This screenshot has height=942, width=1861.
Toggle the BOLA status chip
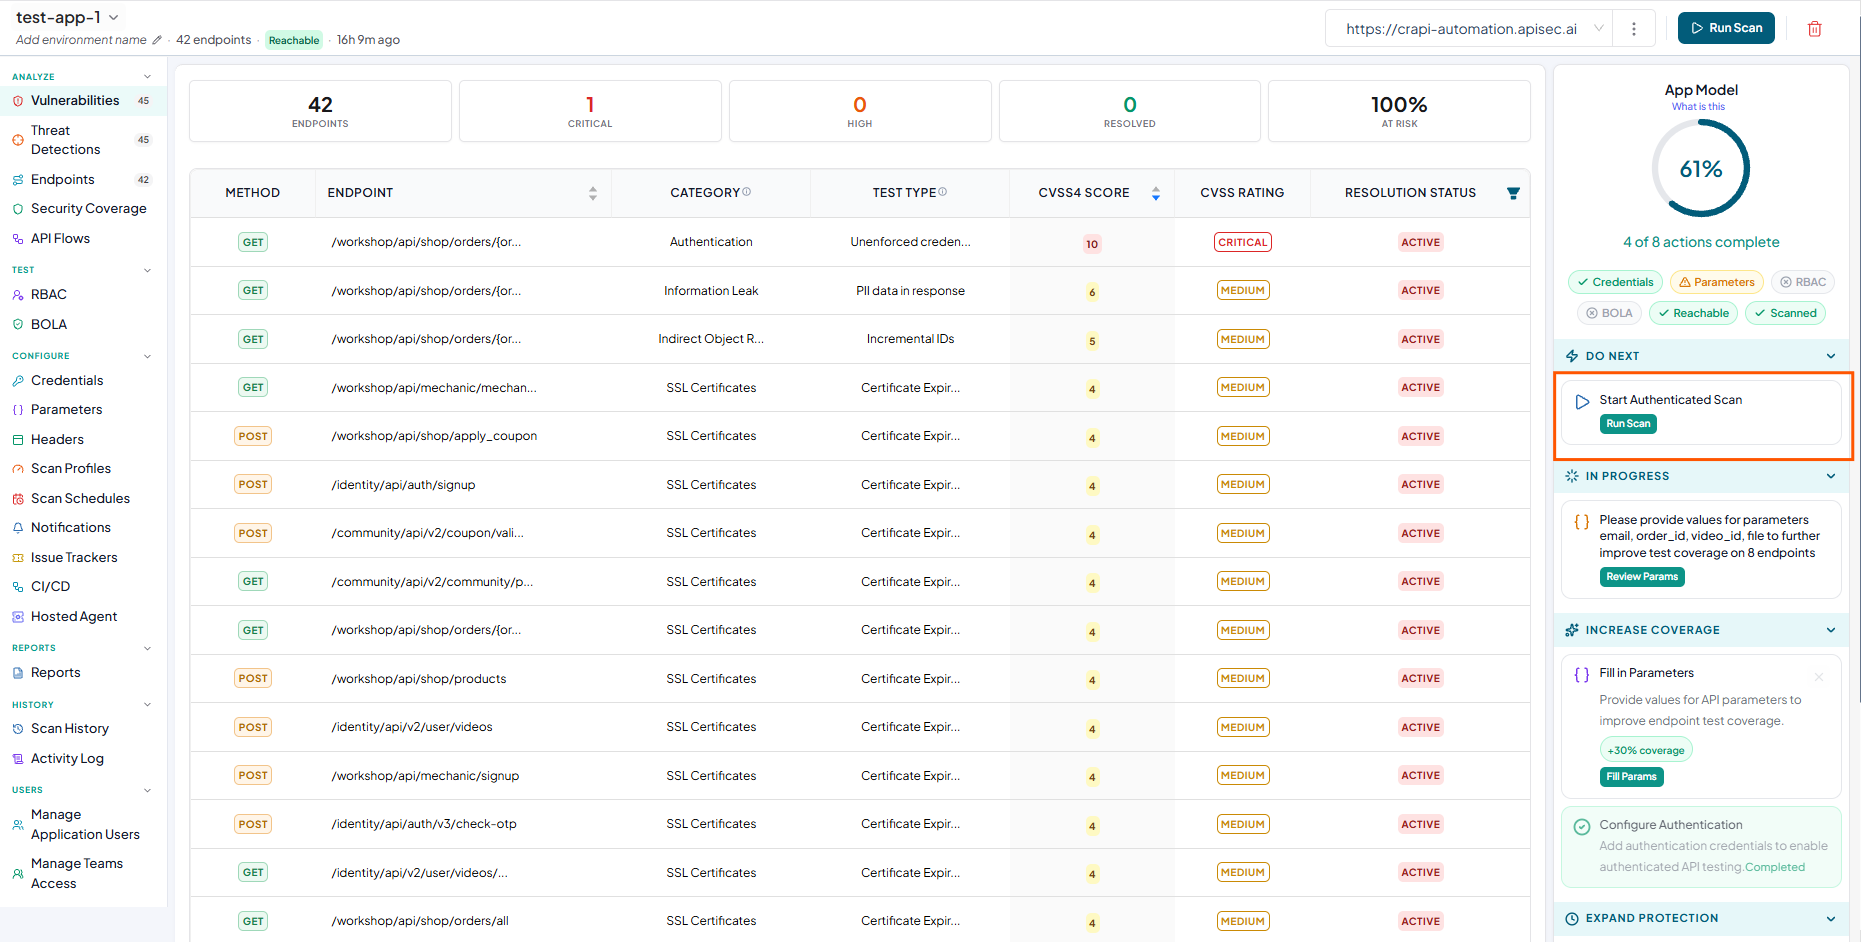pyautogui.click(x=1609, y=313)
